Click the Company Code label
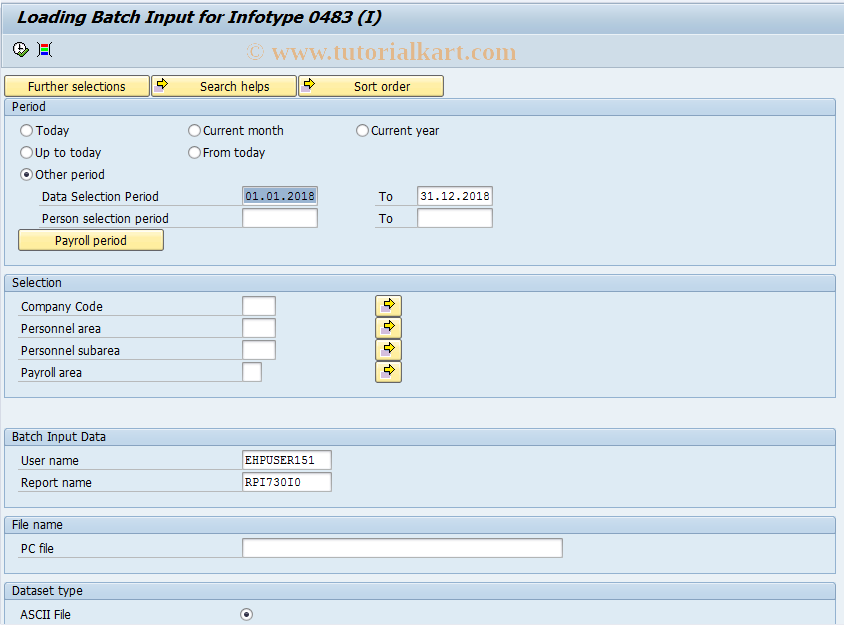This screenshot has width=844, height=627. tap(62, 307)
